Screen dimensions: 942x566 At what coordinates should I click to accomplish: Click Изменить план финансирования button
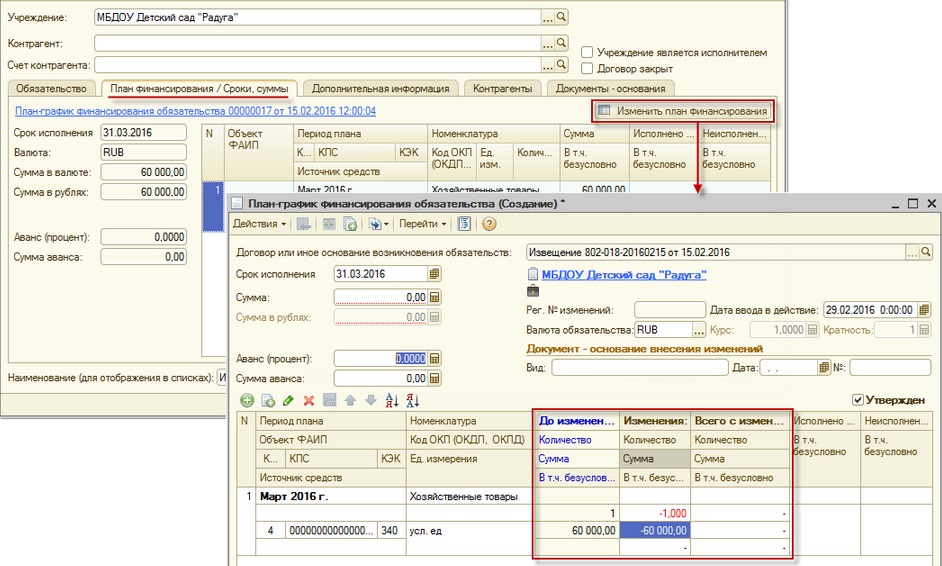[683, 111]
